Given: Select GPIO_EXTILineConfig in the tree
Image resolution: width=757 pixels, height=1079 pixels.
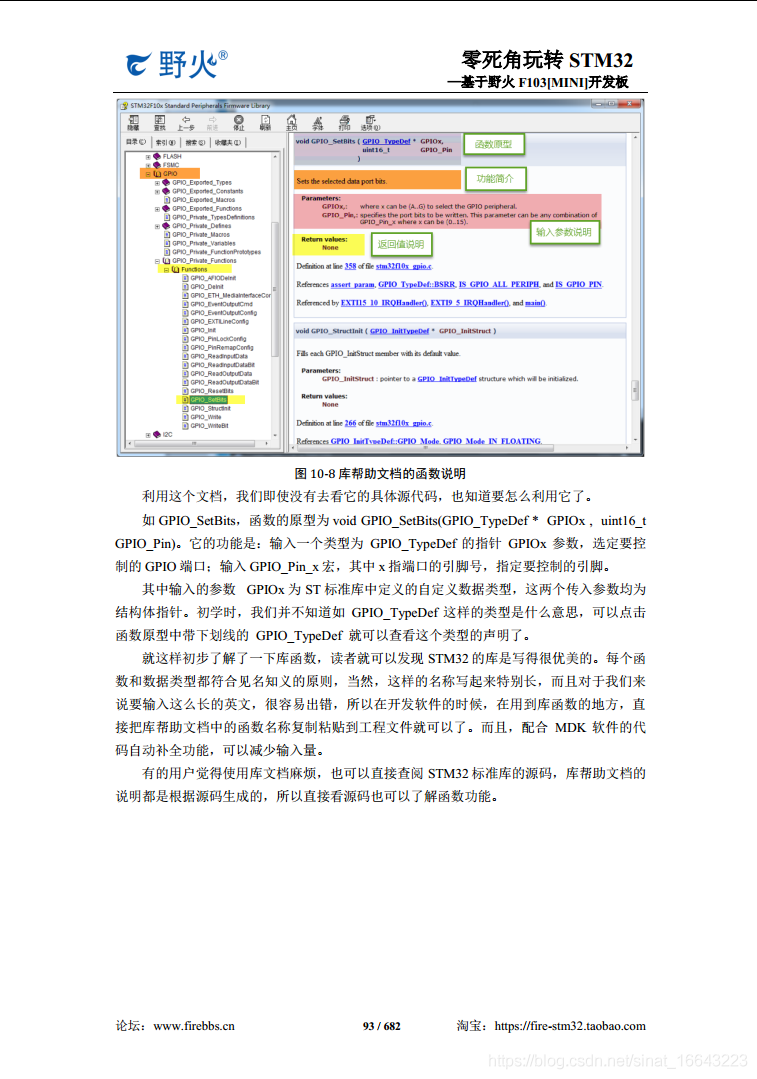Looking at the screenshot, I should click(x=220, y=321).
